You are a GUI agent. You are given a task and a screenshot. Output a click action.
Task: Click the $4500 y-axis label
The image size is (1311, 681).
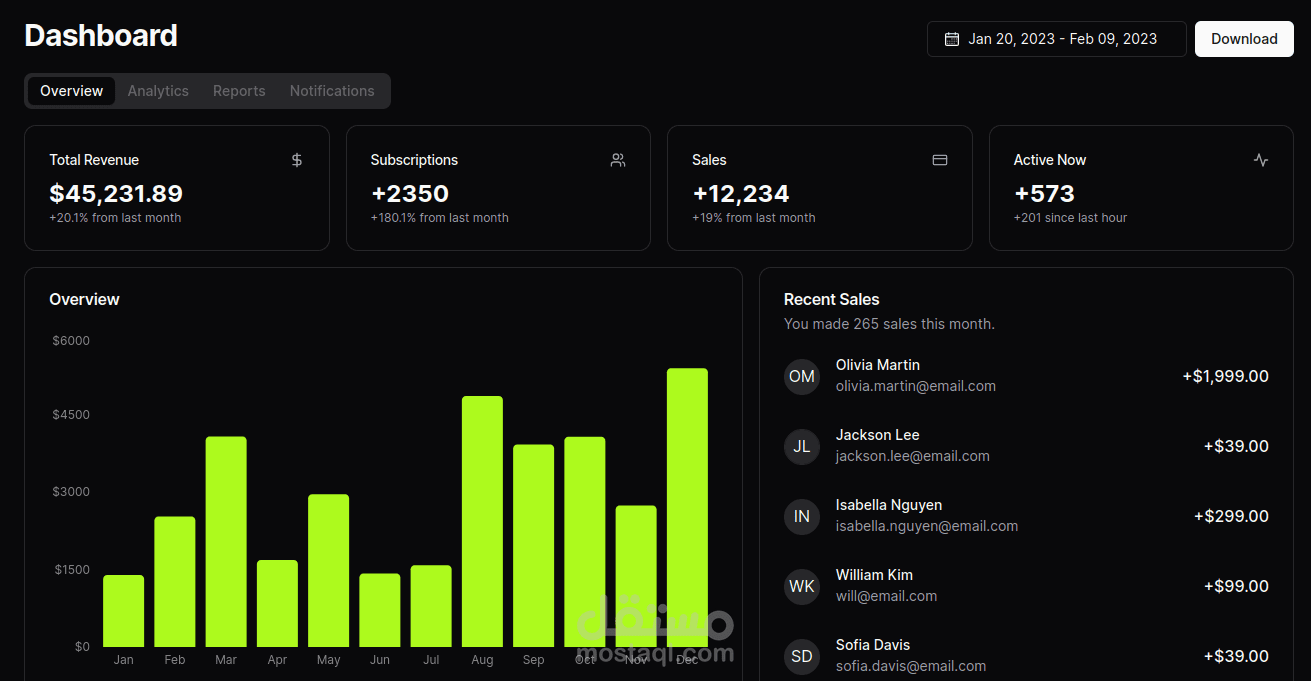point(71,415)
